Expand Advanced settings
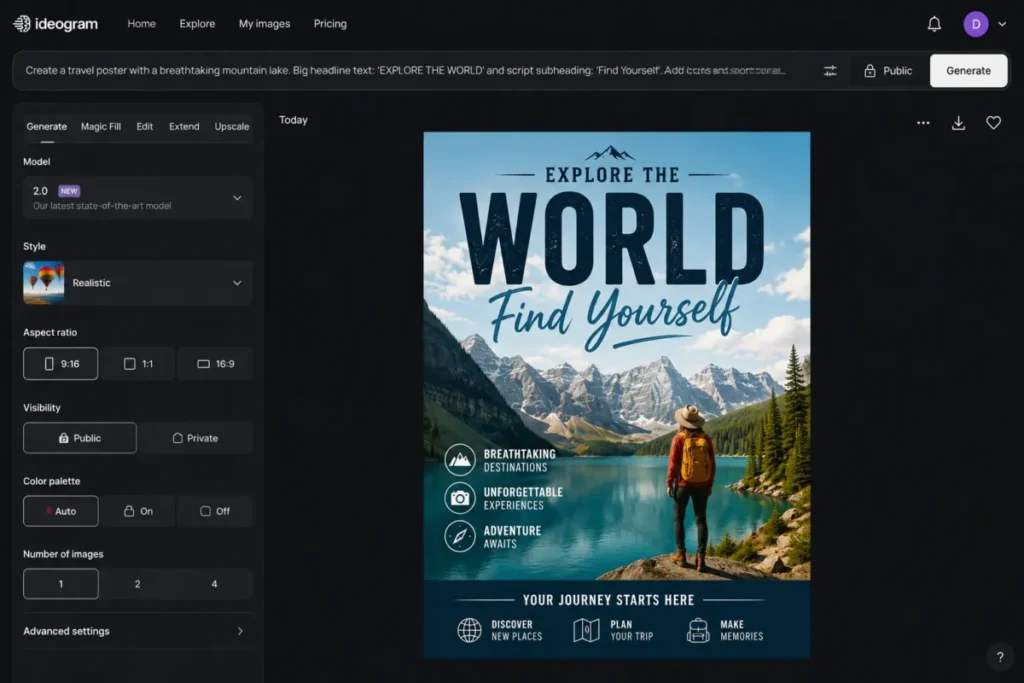Screen dimensions: 1024x683 [137, 631]
